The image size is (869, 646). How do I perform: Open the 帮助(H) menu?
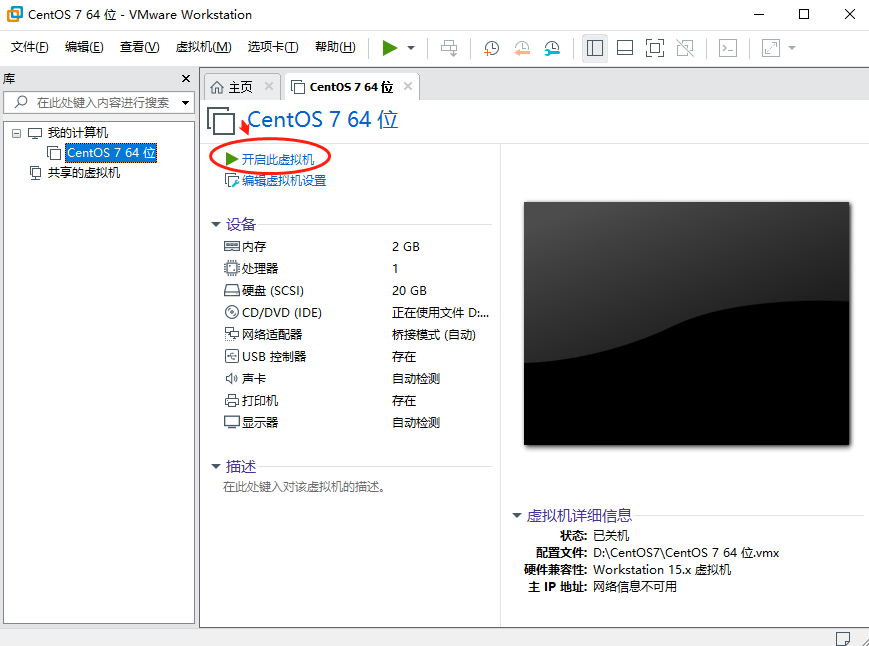point(335,47)
